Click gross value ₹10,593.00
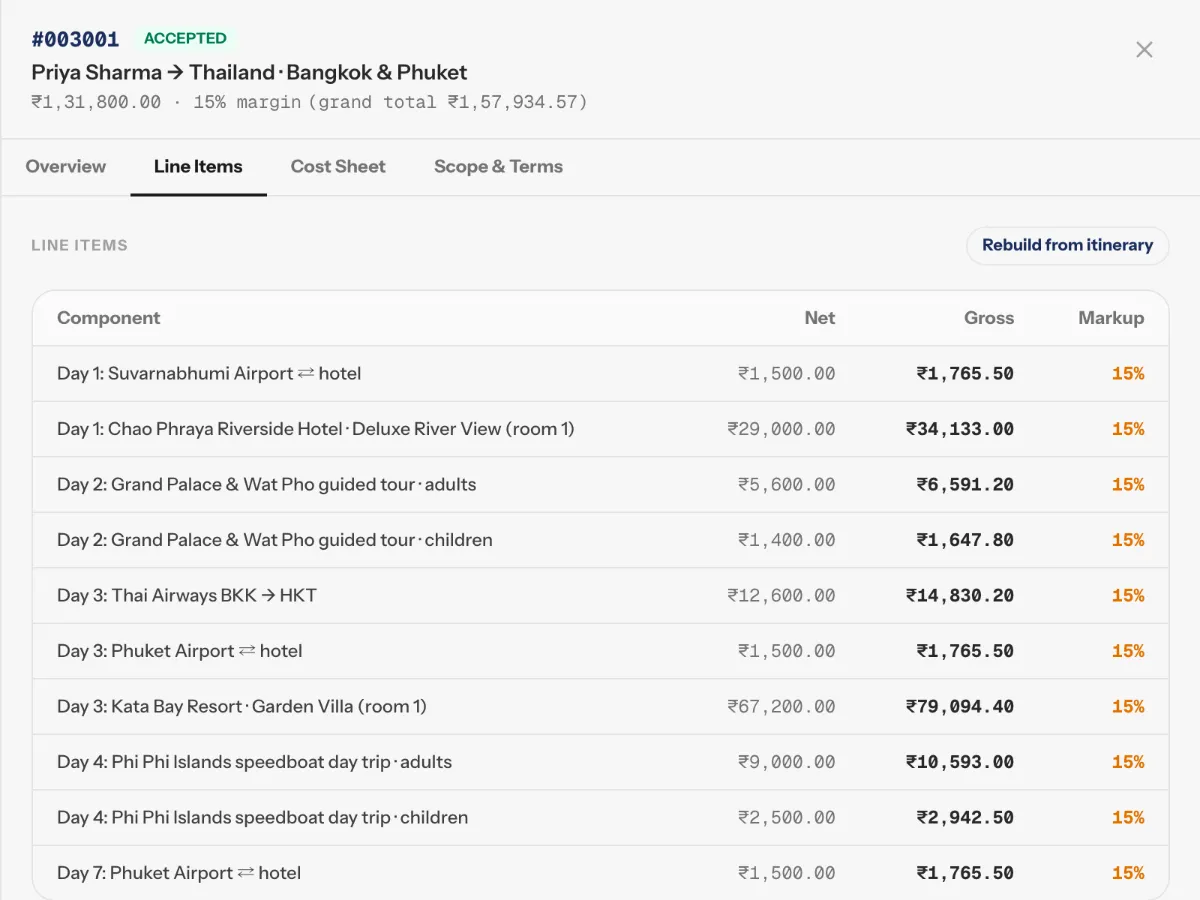Viewport: 1200px width, 900px height. [x=960, y=762]
